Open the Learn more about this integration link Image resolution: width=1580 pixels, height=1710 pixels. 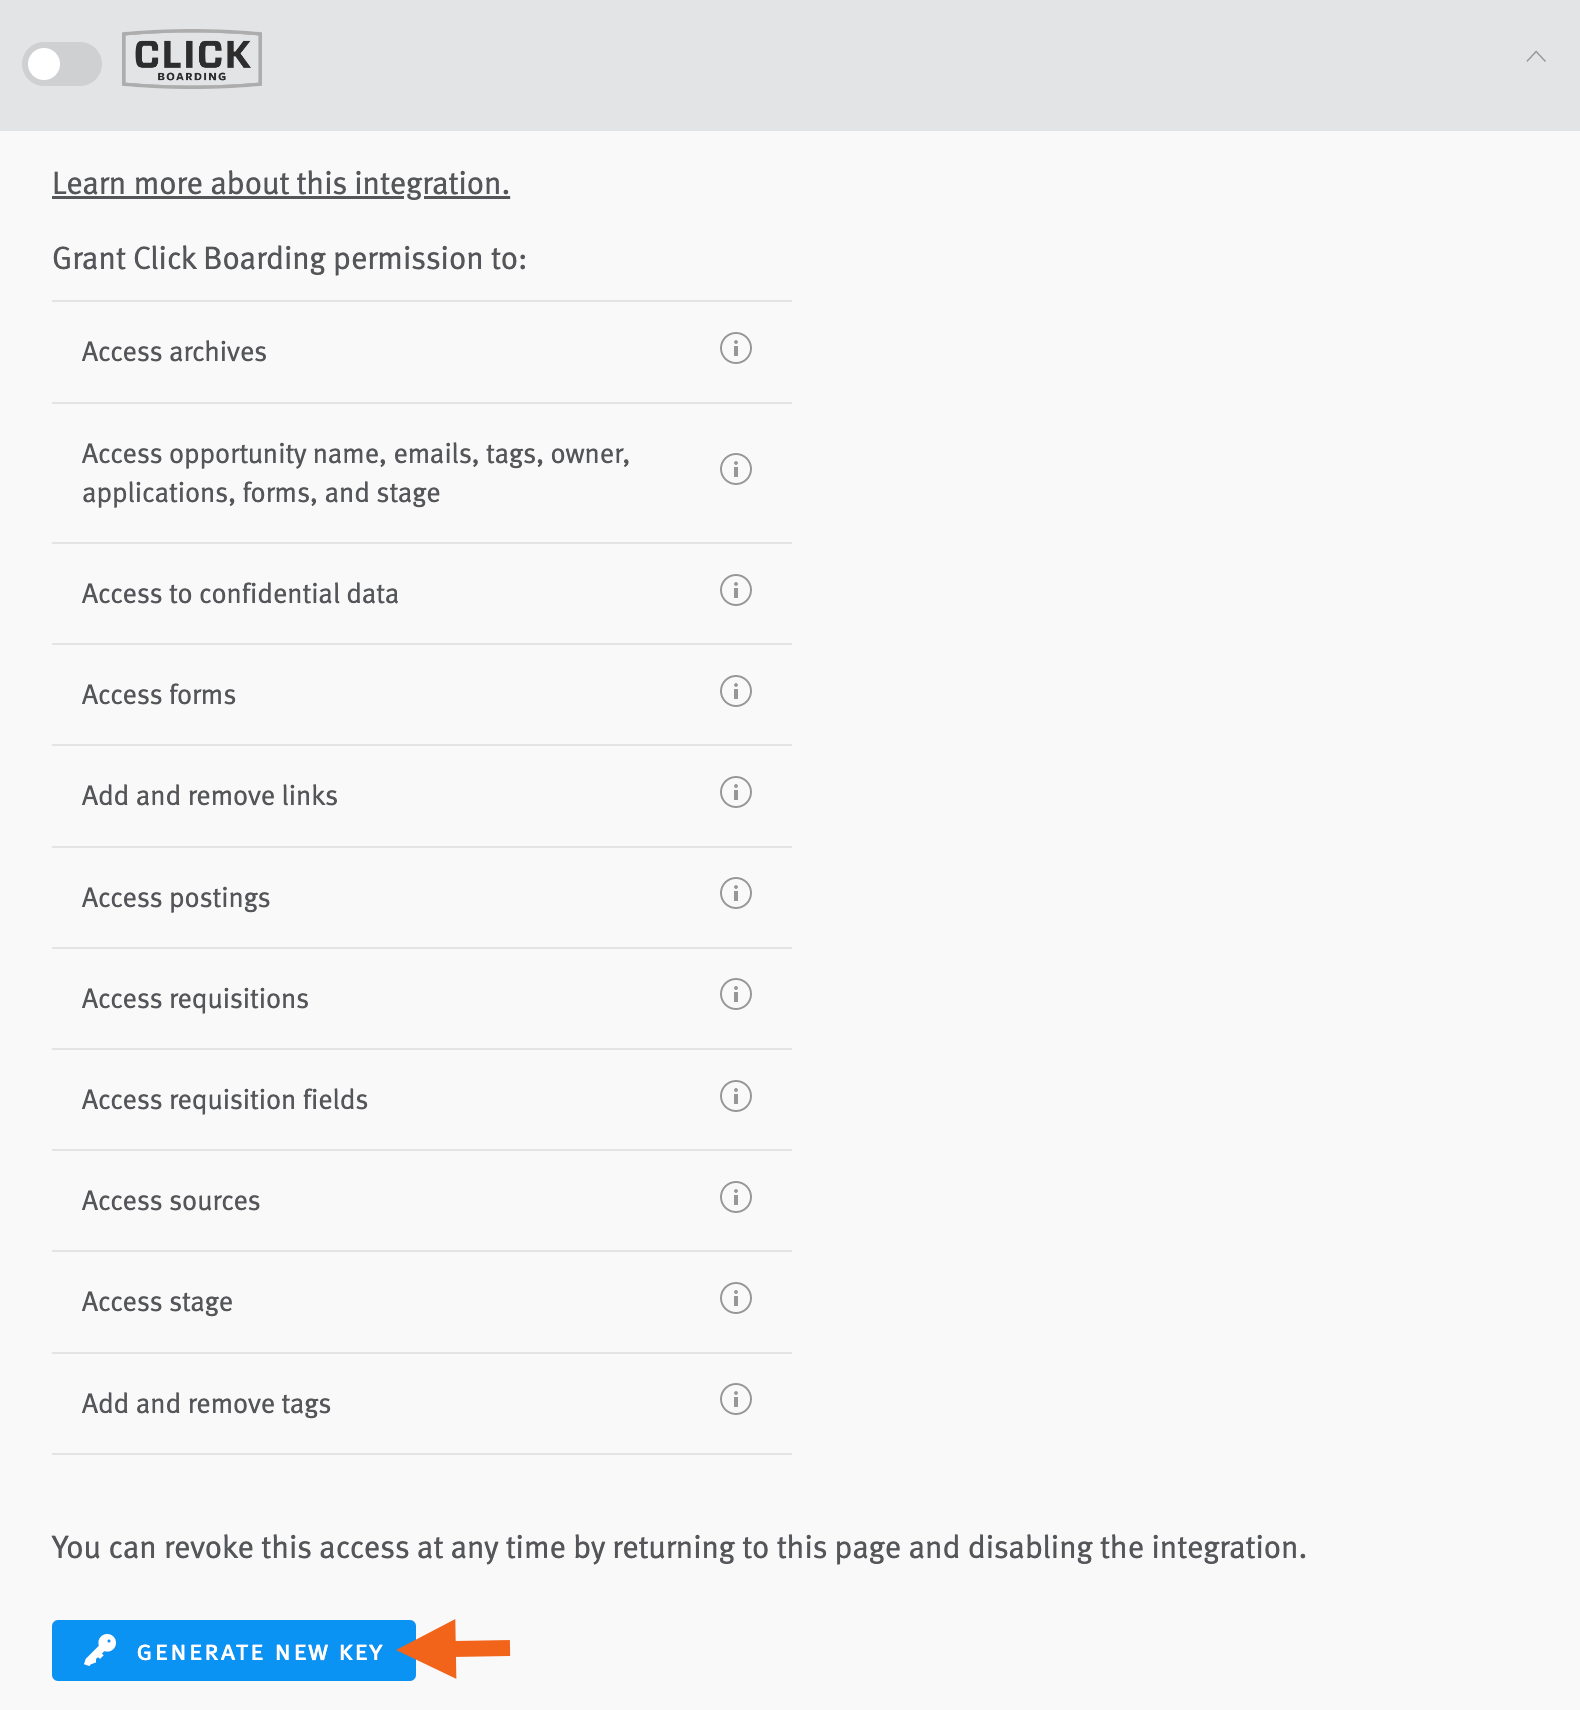coord(280,183)
